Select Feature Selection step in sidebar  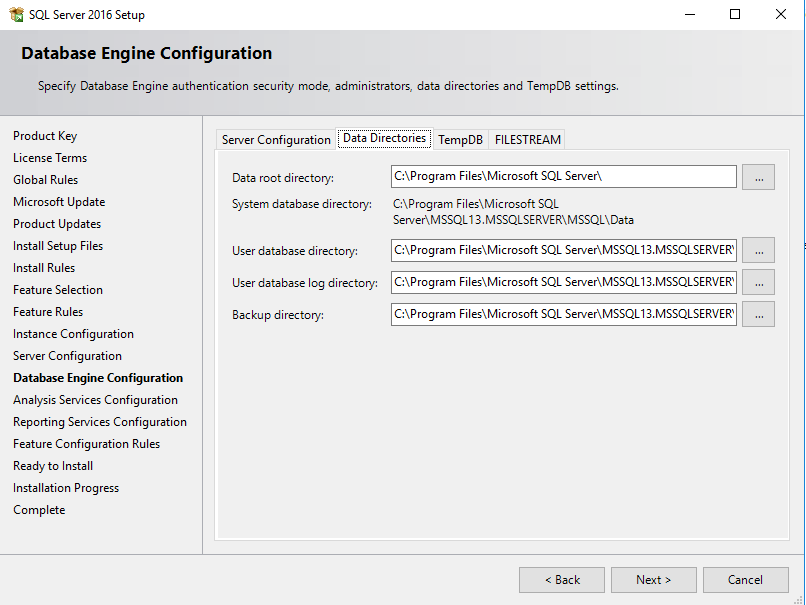coord(58,290)
